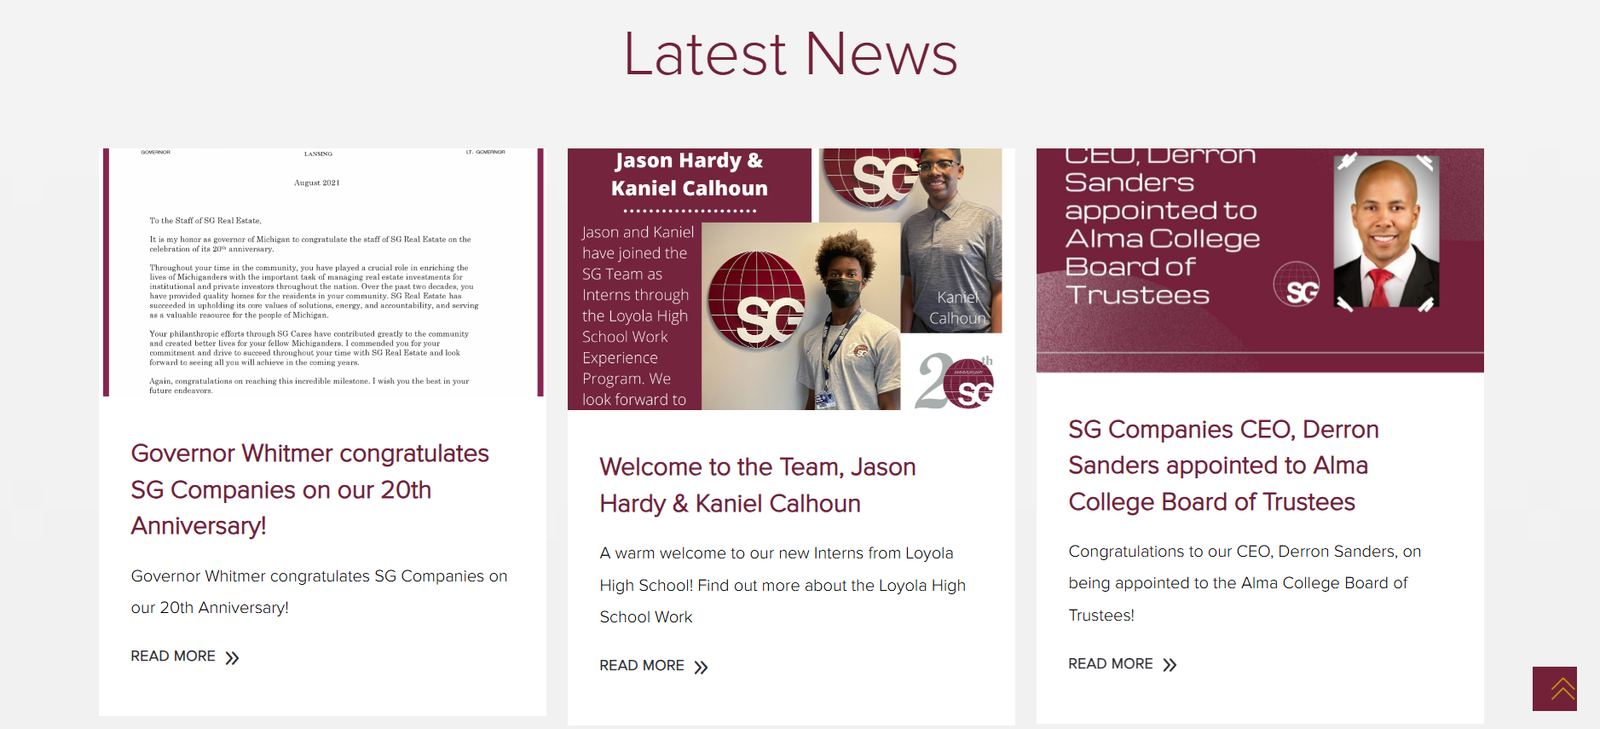
Task: Click READ MORE under the Governor Whitmer article
Action: 173,656
